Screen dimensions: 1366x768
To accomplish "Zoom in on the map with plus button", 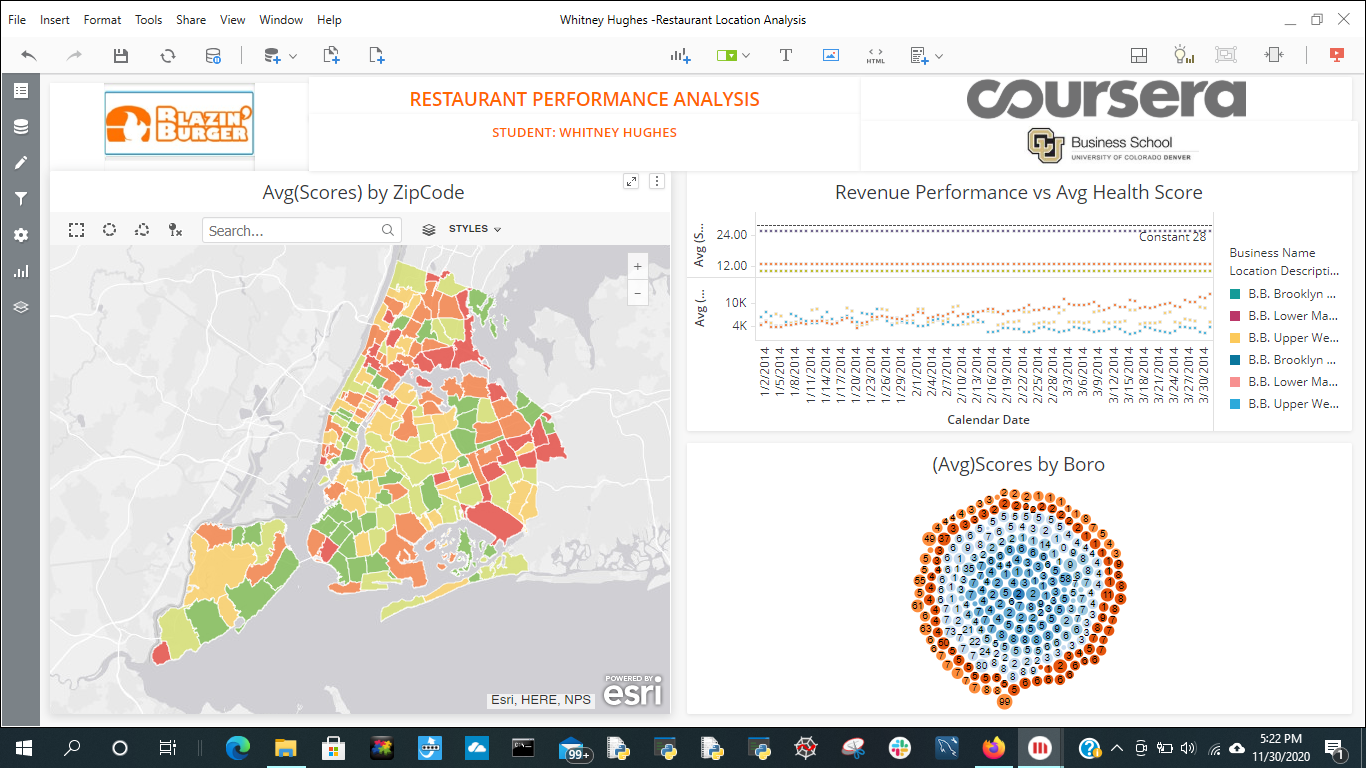I will (x=637, y=267).
